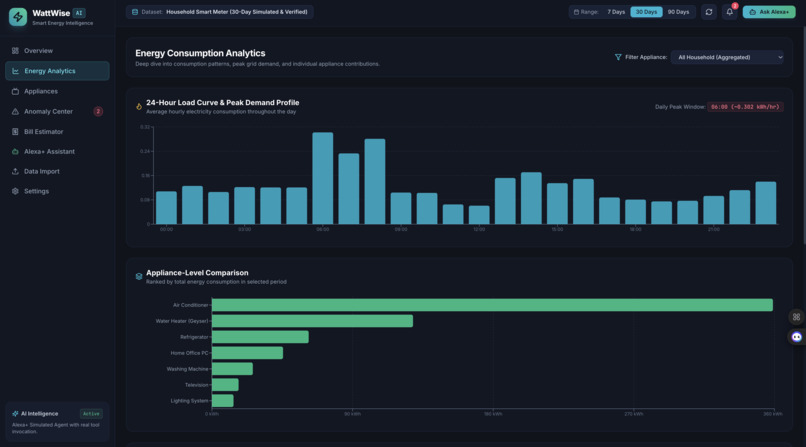Click the Alexa+ Assistant robot icon
The image size is (806, 447).
point(15,152)
